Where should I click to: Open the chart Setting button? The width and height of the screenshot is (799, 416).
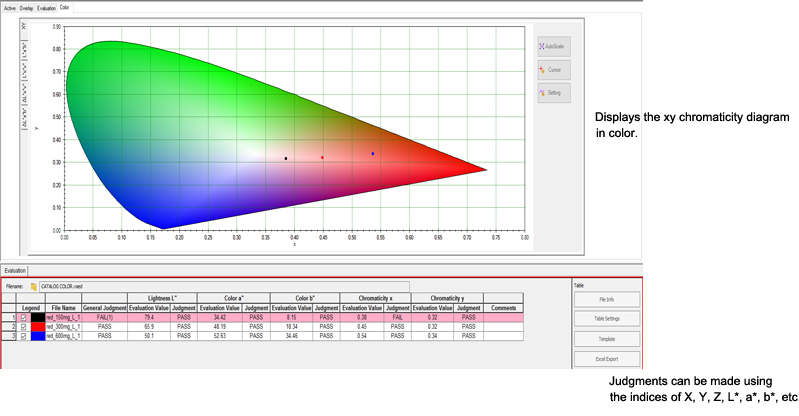click(x=553, y=93)
